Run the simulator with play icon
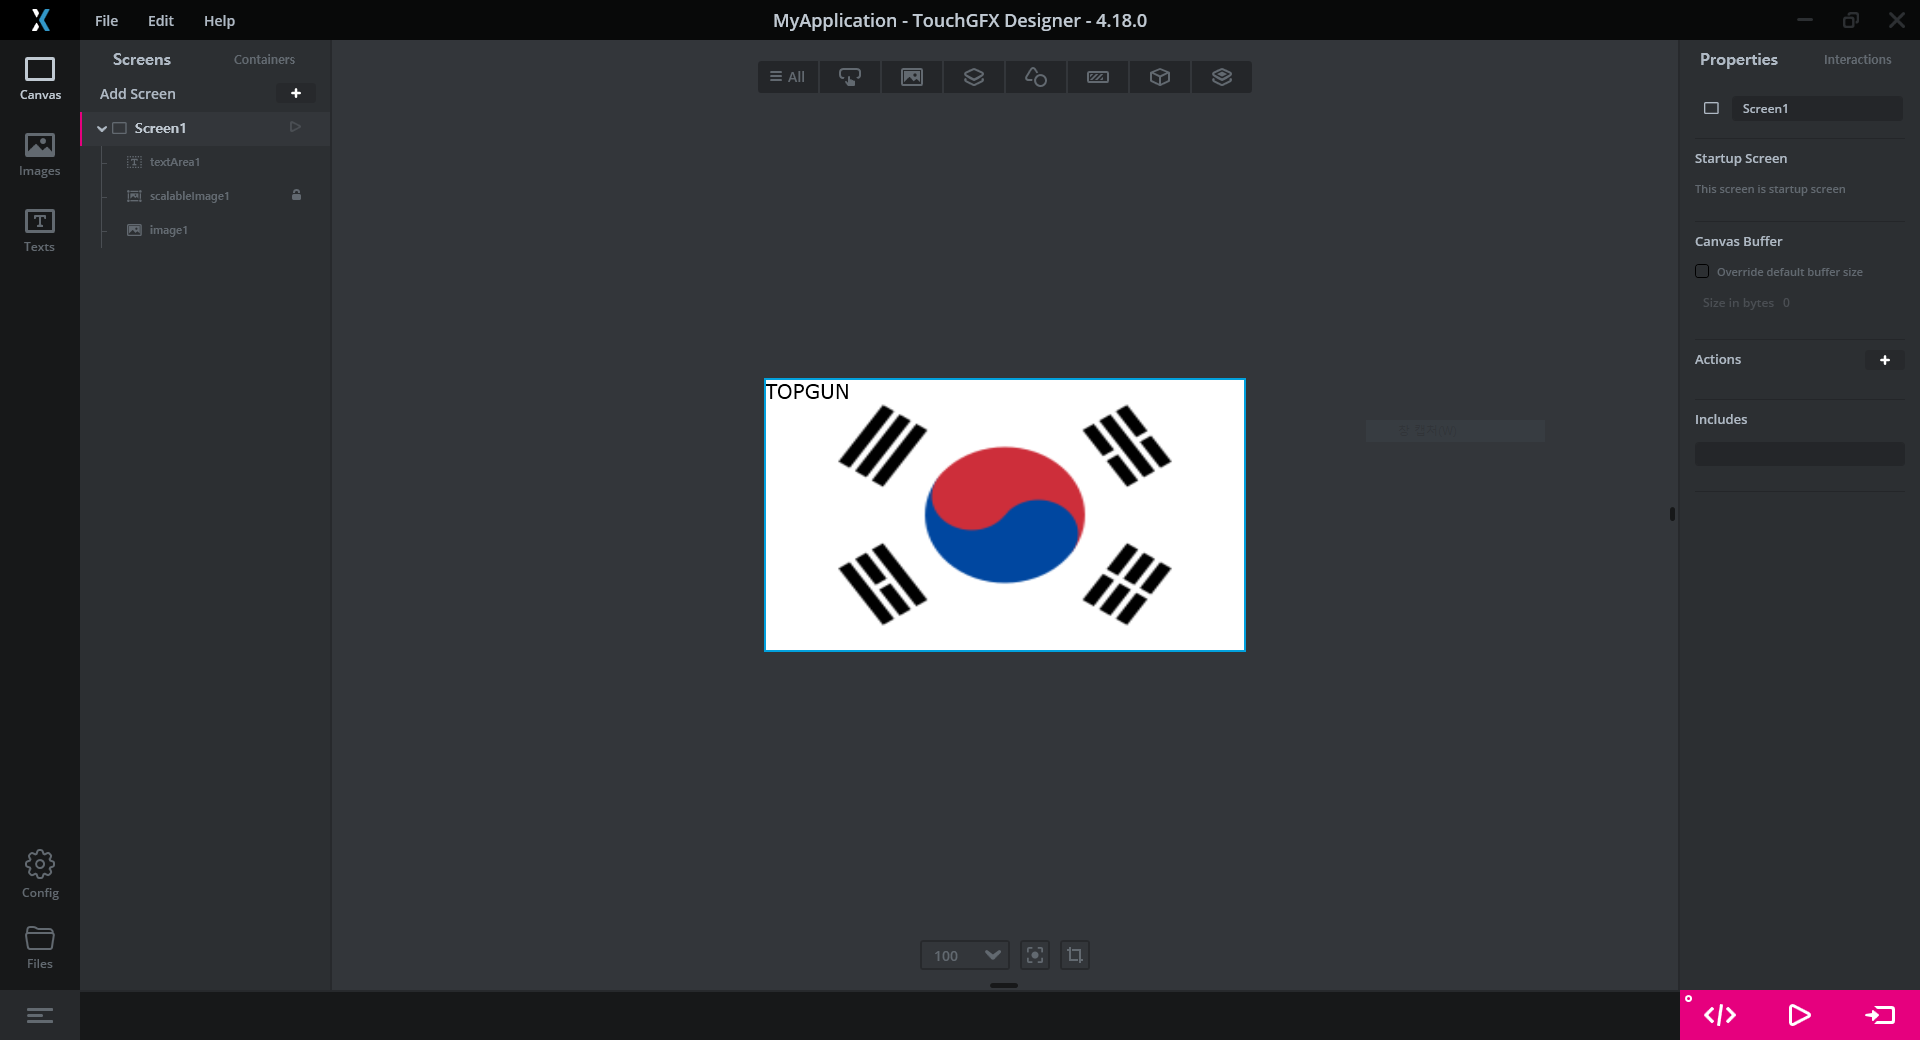Image resolution: width=1920 pixels, height=1040 pixels. point(1799,1016)
